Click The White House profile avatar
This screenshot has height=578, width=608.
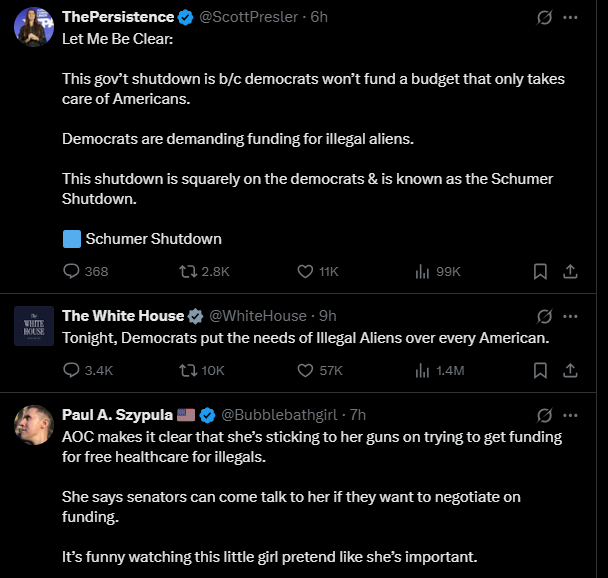coord(34,326)
